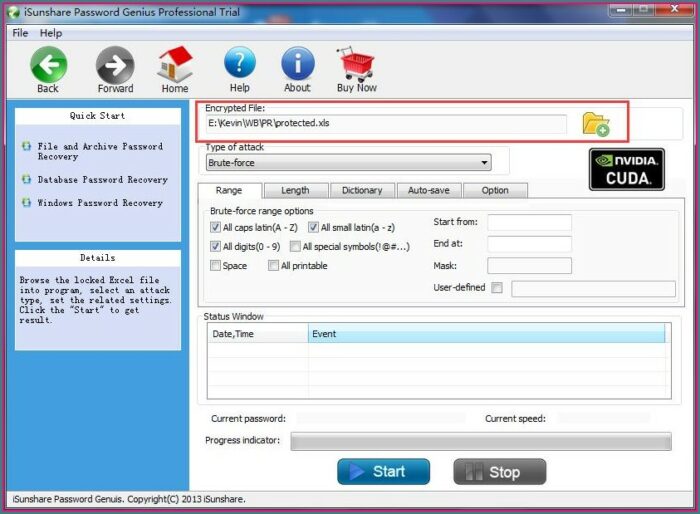Click the application icon in the title bar
Viewport: 700px width, 514px height.
tap(14, 12)
